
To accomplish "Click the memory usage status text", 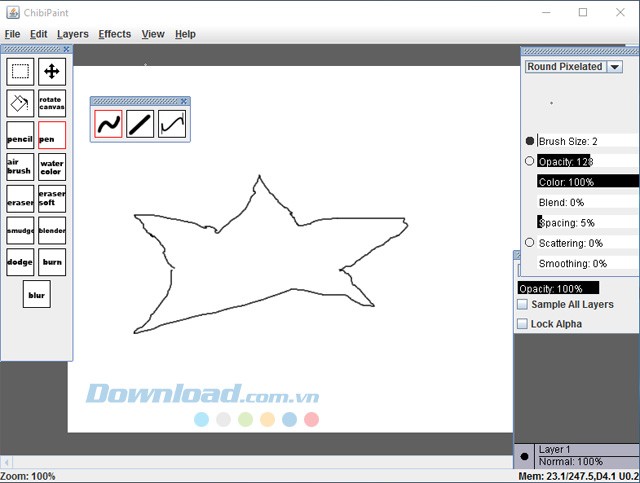I will click(578, 476).
